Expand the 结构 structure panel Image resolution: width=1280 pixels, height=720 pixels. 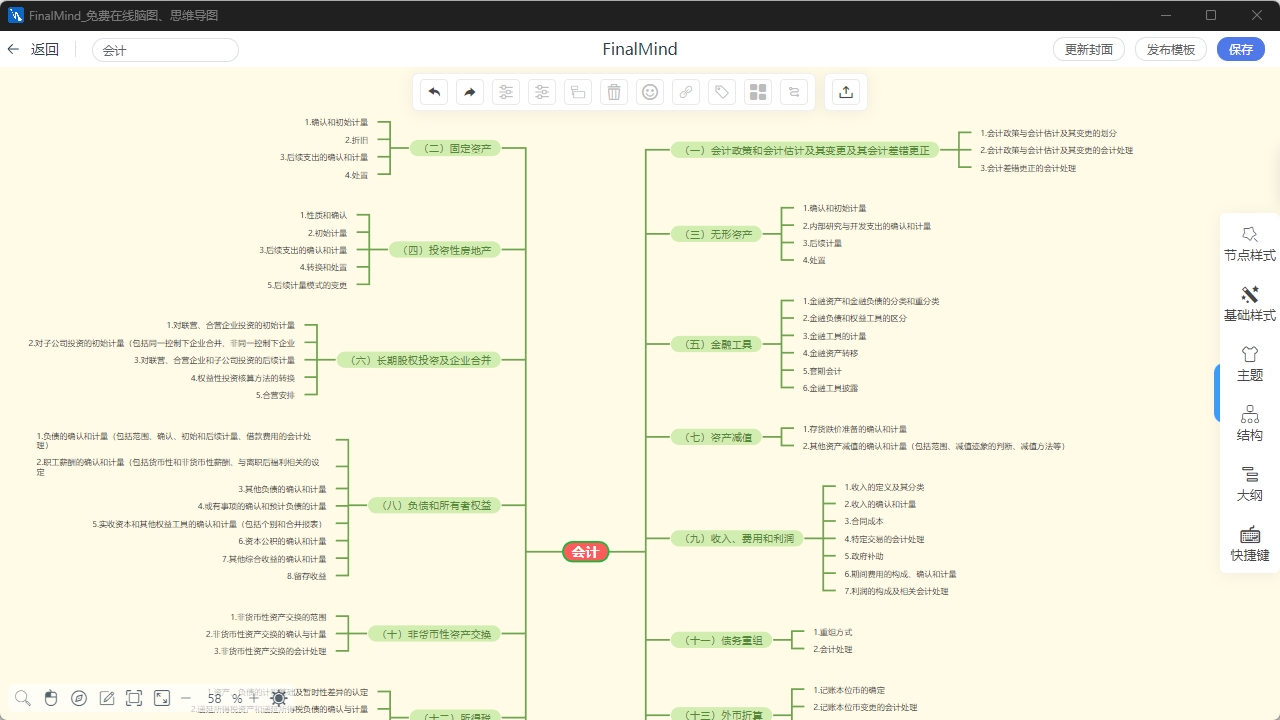pyautogui.click(x=1249, y=423)
